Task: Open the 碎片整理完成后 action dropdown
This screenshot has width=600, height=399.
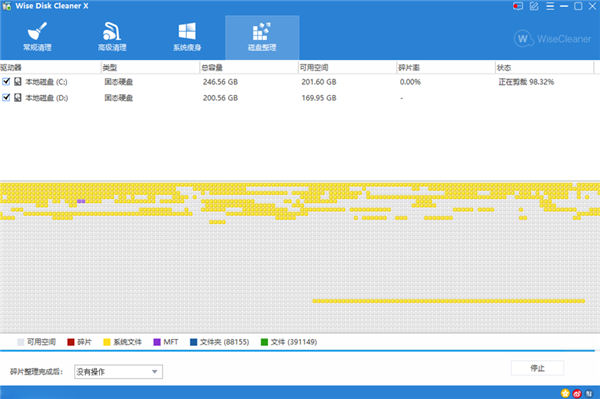Action: [118, 371]
